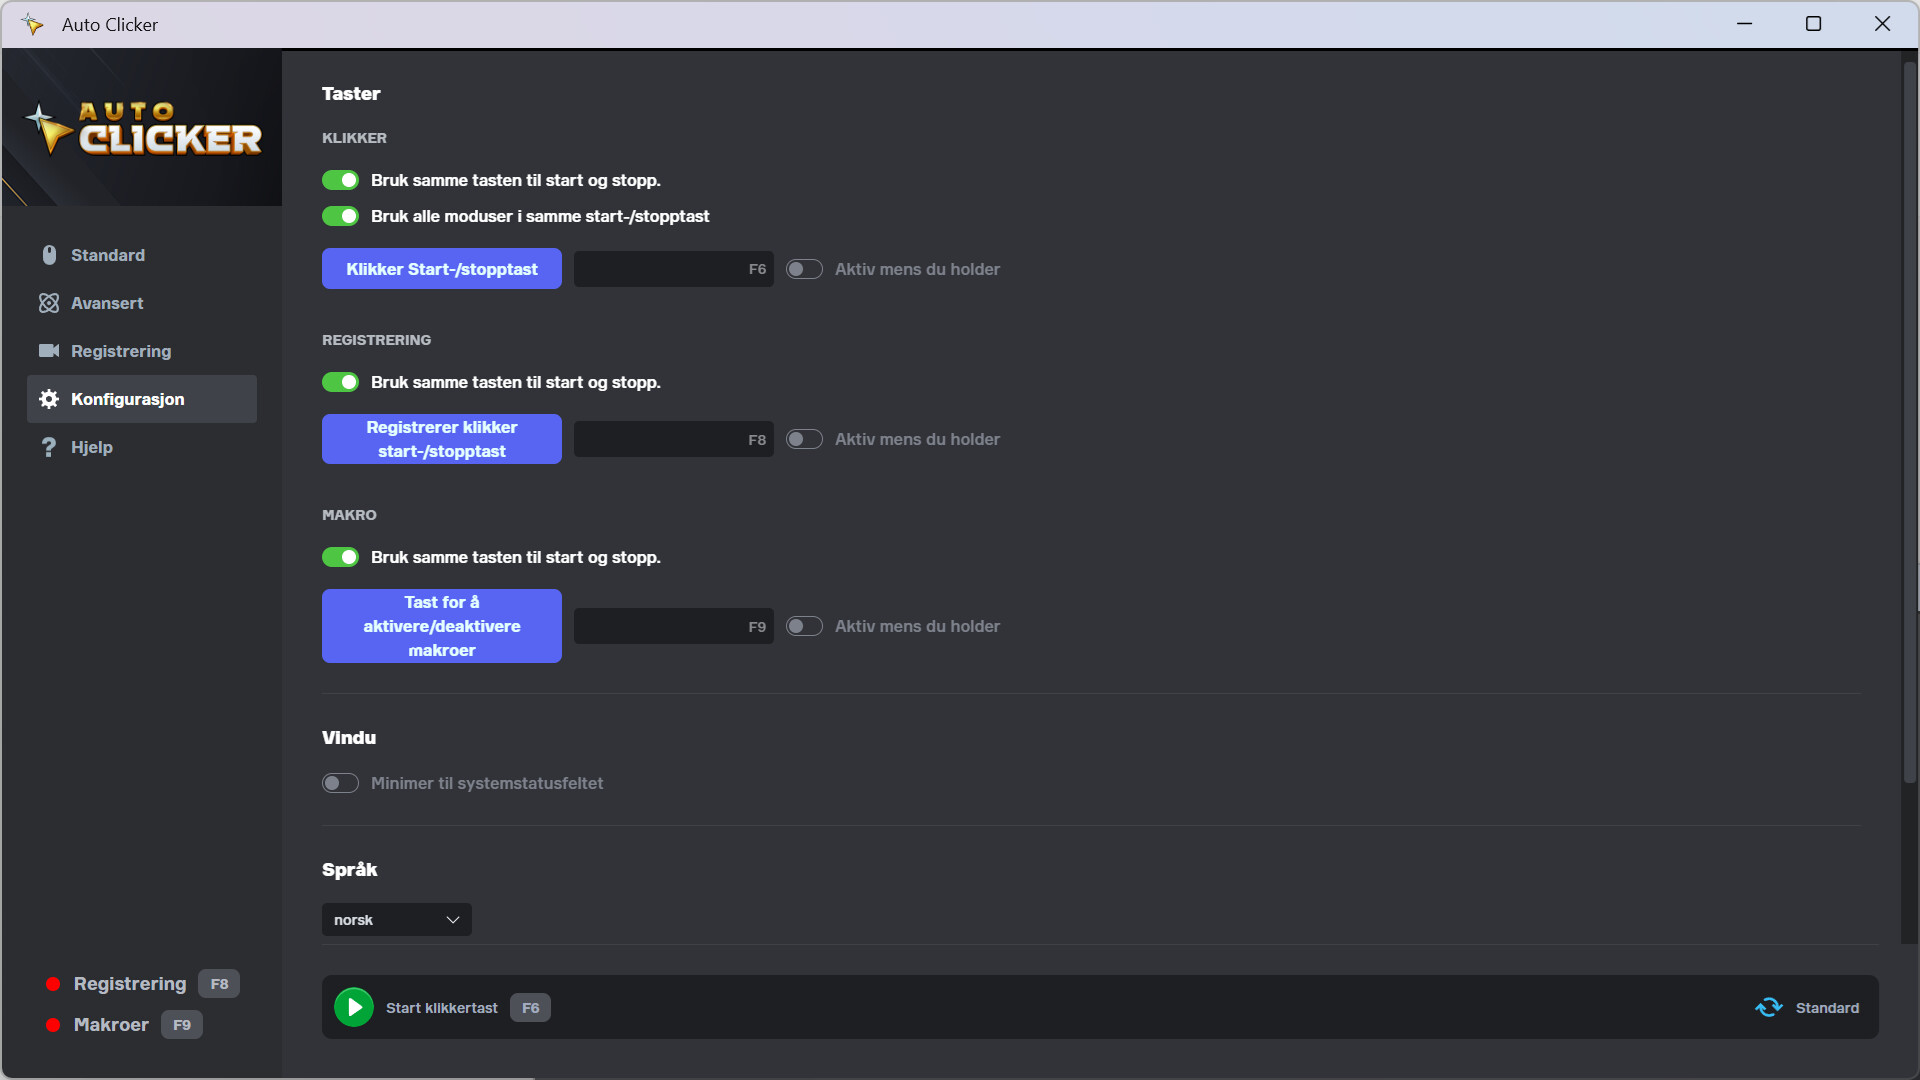Click the 'REGISTRERING' section label
The width and height of the screenshot is (1920, 1080).
point(377,340)
